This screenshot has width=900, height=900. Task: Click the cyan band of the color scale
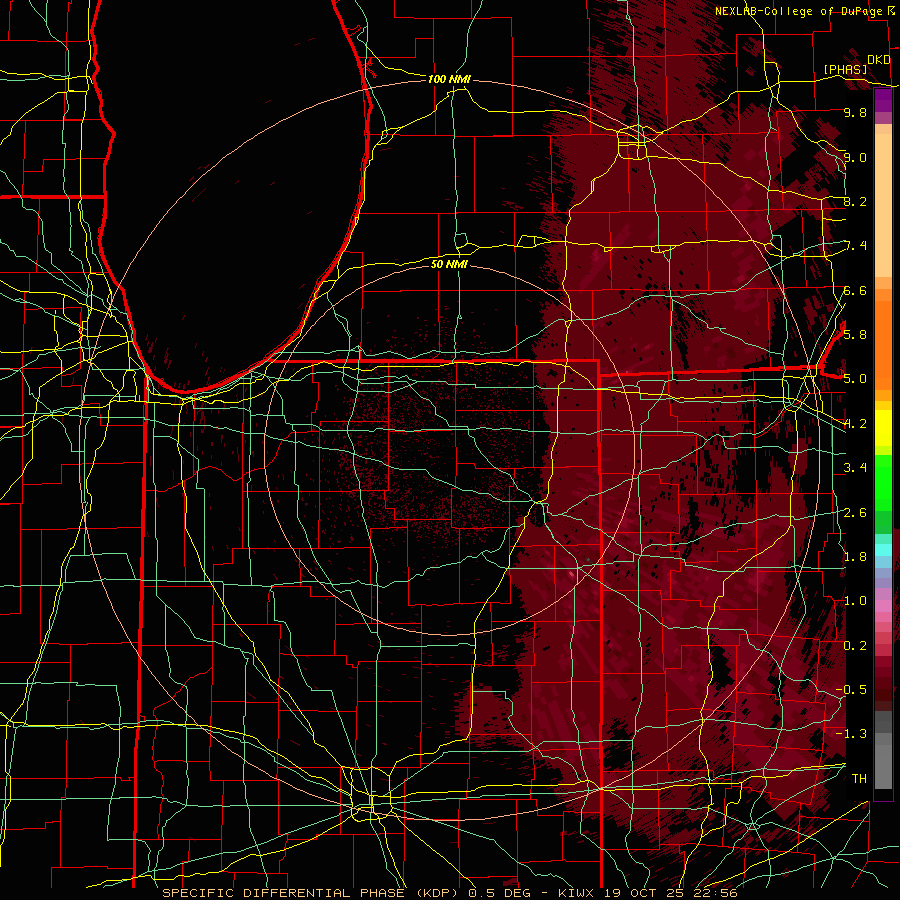(x=883, y=550)
